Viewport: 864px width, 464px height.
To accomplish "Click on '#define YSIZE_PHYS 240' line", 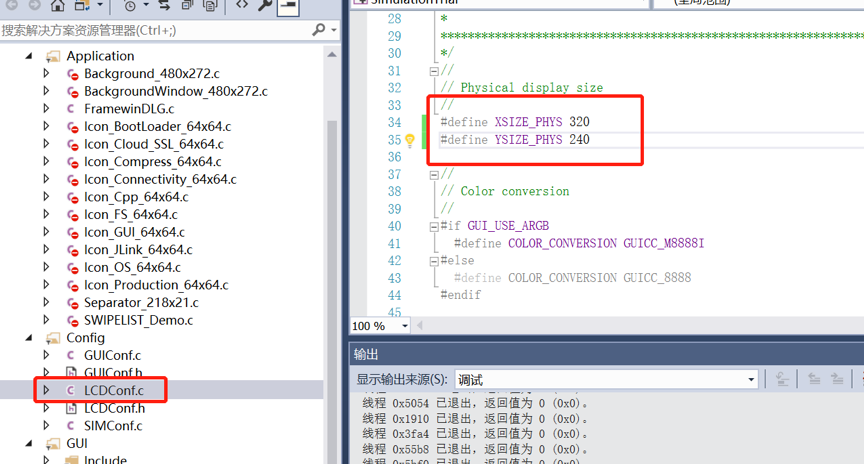I will (x=515, y=140).
